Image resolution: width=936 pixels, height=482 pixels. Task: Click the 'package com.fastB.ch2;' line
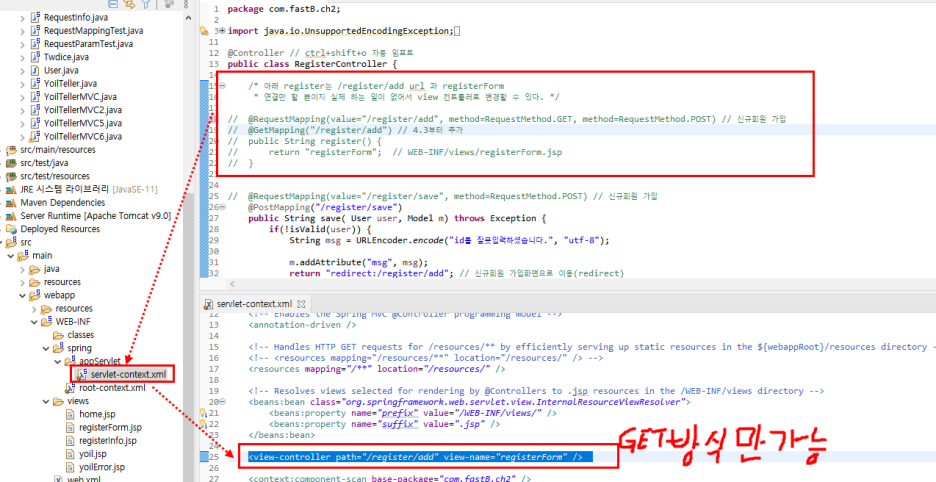point(283,9)
